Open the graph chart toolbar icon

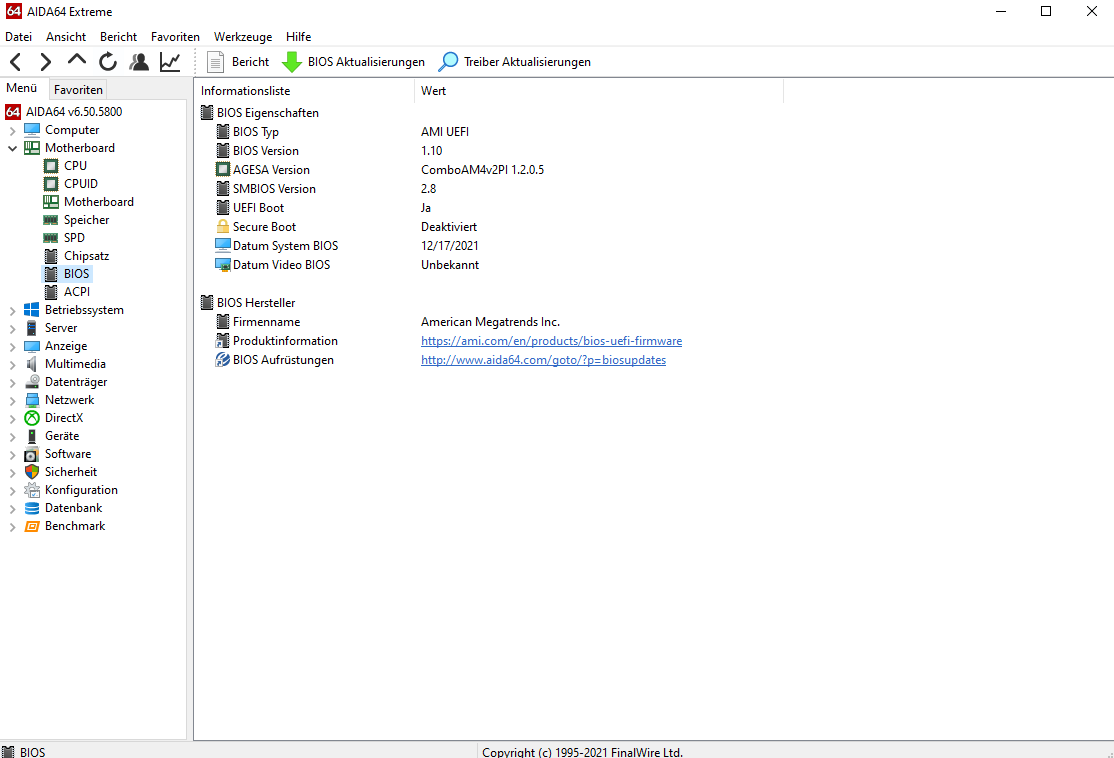[170, 62]
